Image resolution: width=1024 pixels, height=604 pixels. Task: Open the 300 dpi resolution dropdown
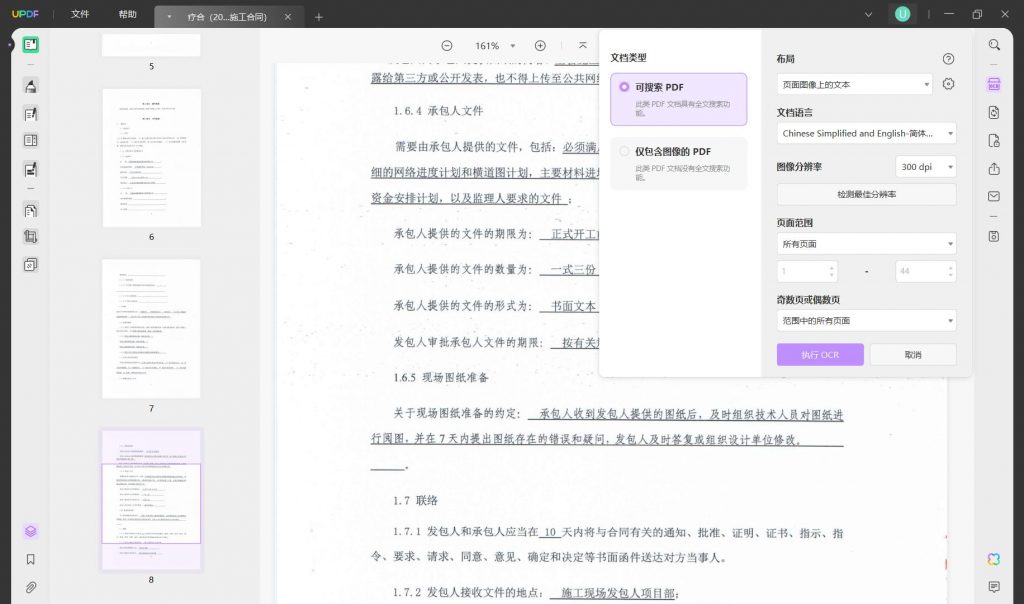[x=926, y=167]
